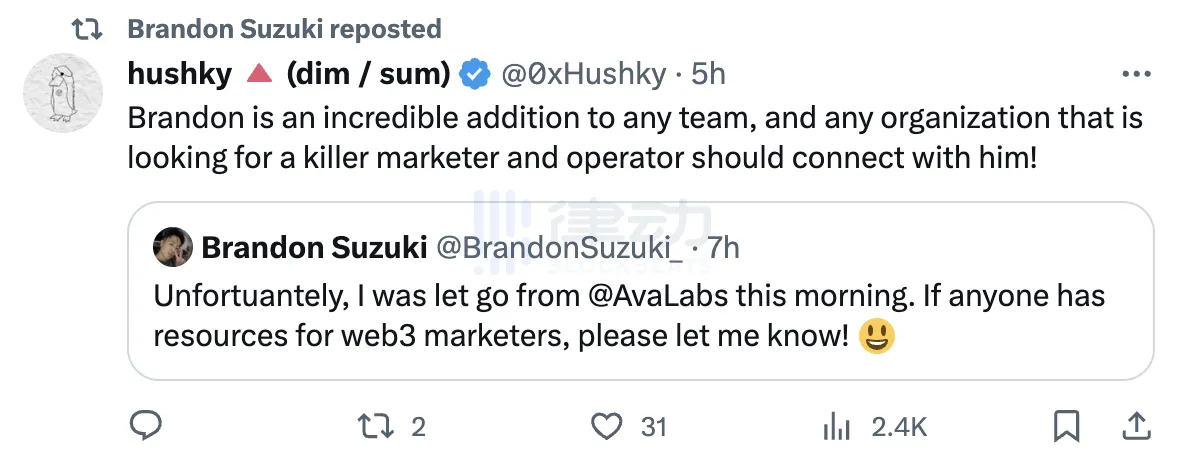Click the hushky display name
This screenshot has height=466, width=1186.
(x=180, y=73)
